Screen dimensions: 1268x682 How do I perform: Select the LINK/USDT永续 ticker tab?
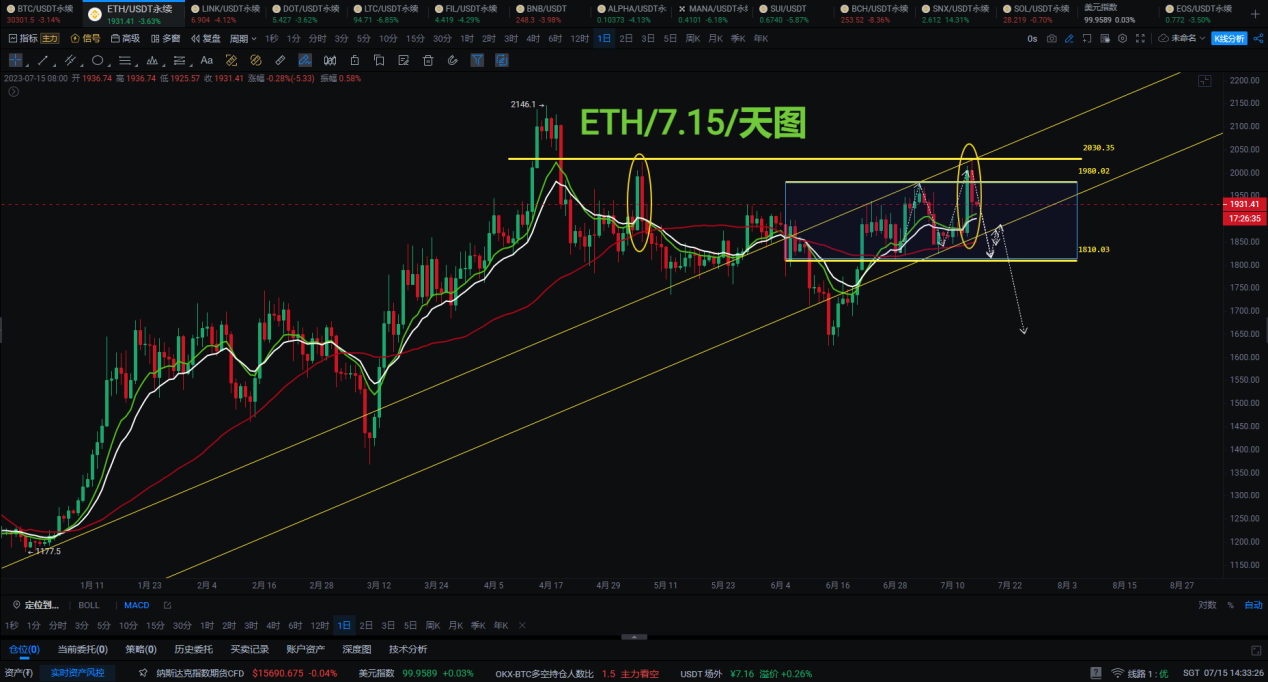coord(224,13)
